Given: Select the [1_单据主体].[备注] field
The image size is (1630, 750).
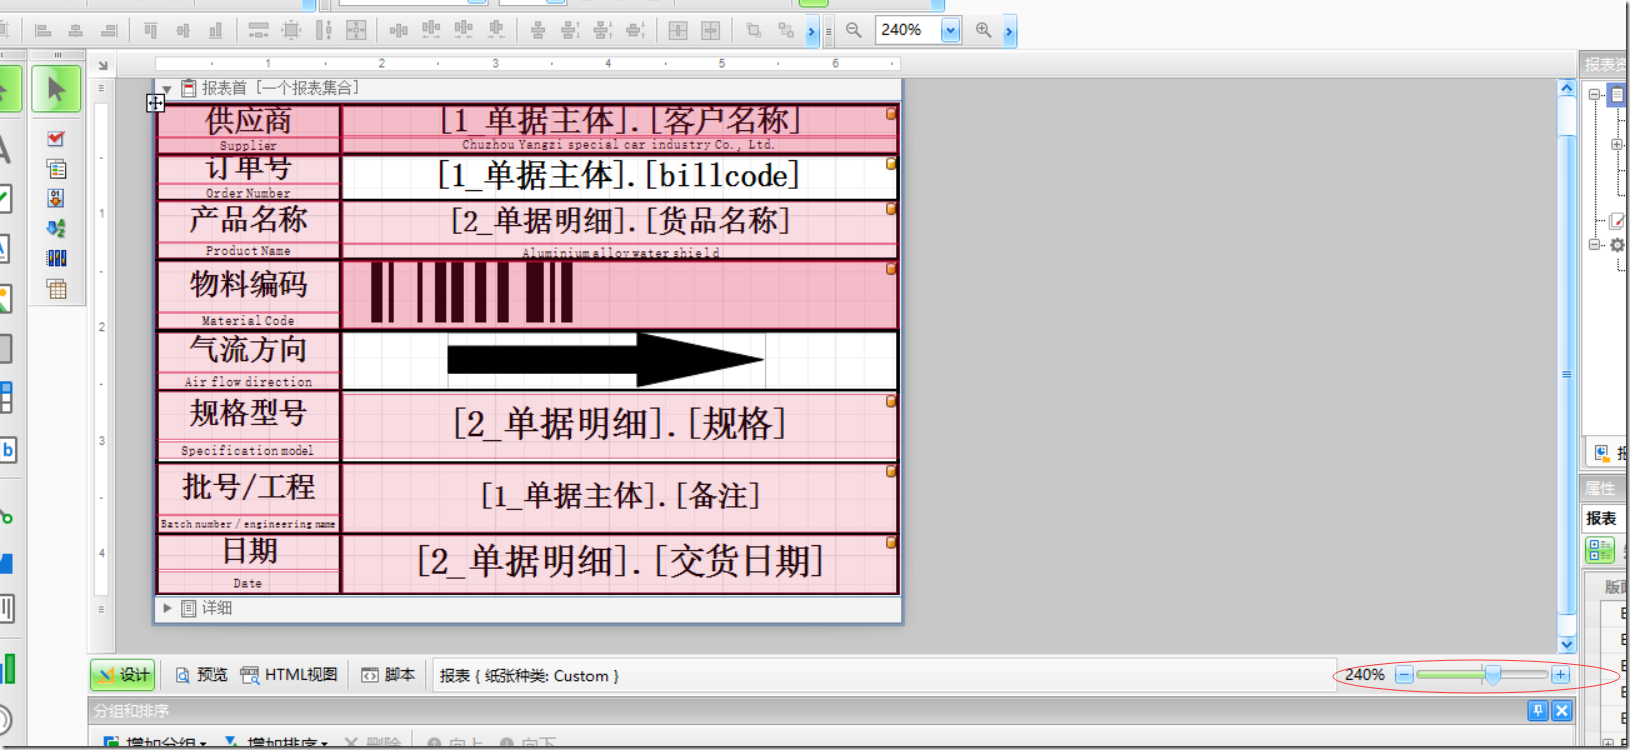Looking at the screenshot, I should click(x=619, y=496).
